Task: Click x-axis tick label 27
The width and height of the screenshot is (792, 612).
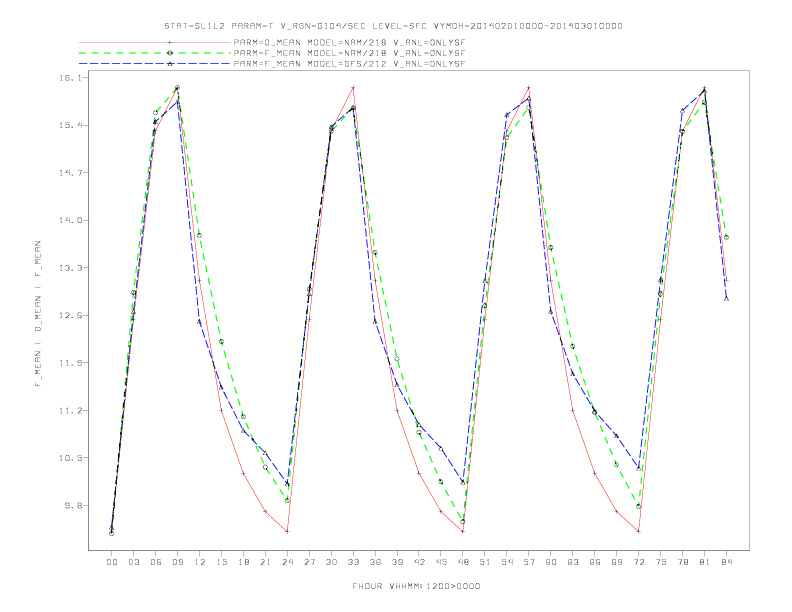Action: point(309,562)
